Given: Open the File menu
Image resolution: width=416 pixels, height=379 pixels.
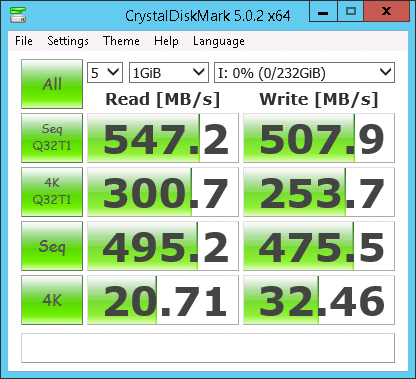Looking at the screenshot, I should pyautogui.click(x=24, y=41).
